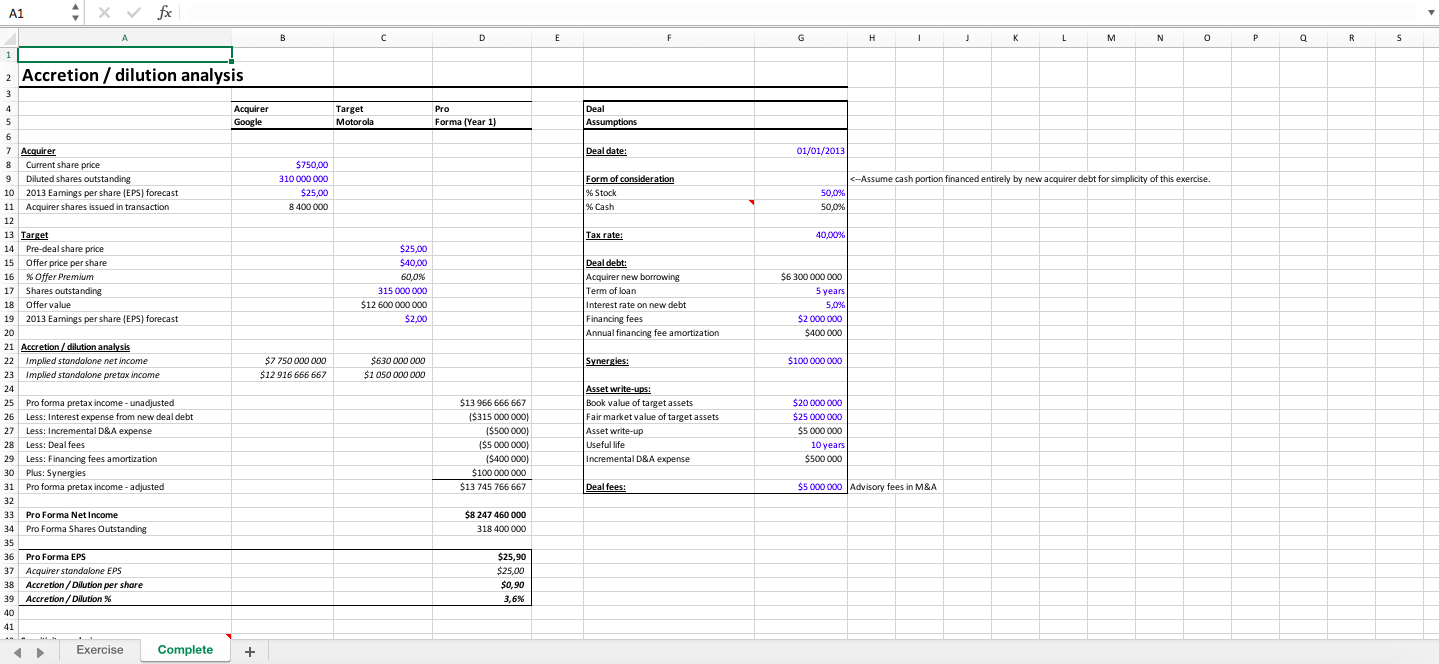1439x664 pixels.
Task: Select target EPS forecast $2,00 cell
Action: coord(382,318)
